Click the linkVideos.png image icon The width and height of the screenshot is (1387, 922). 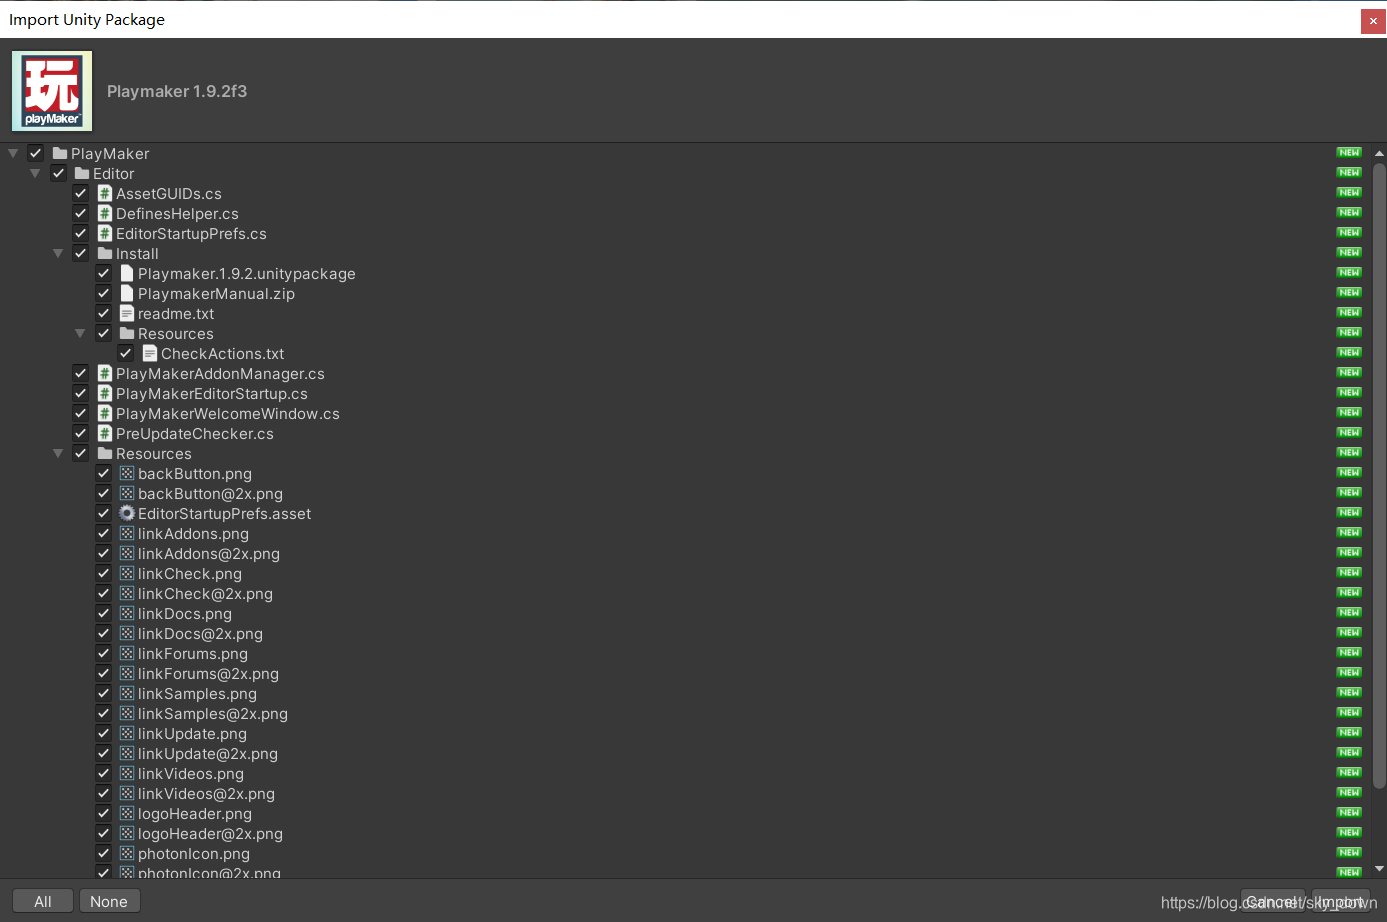coord(127,773)
